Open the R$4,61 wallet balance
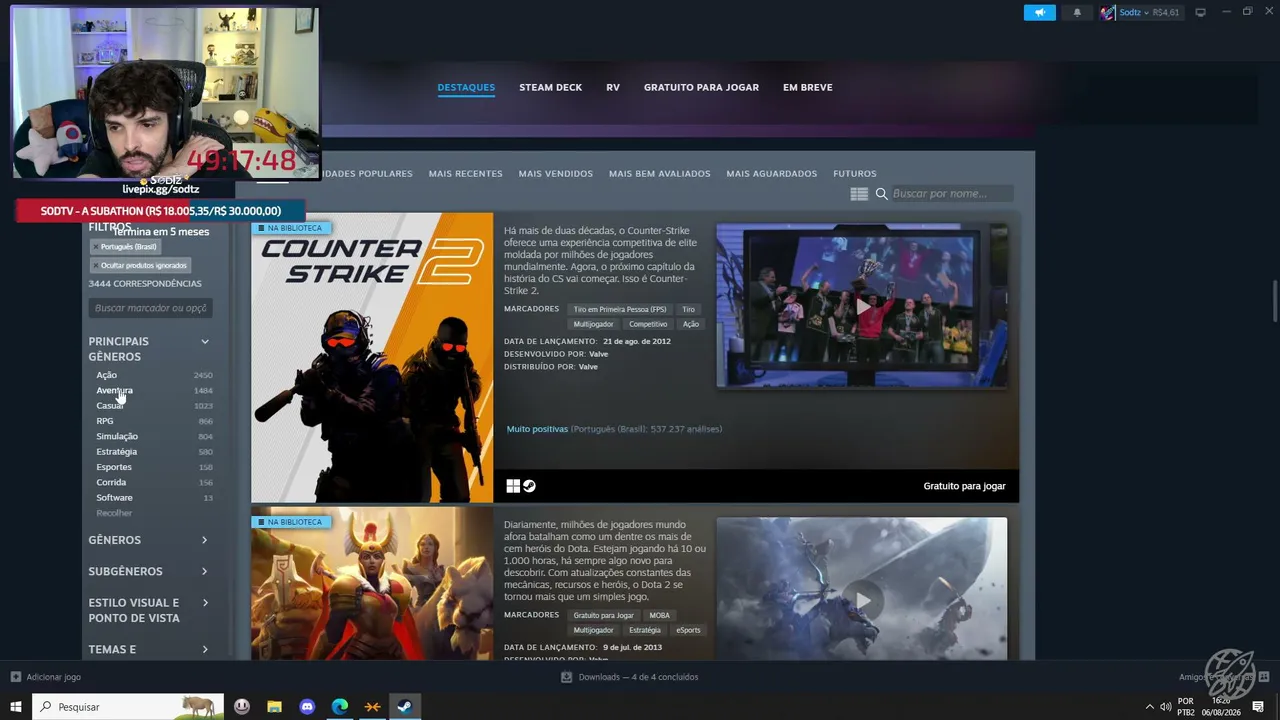This screenshot has height=720, width=1280. tap(1166, 13)
